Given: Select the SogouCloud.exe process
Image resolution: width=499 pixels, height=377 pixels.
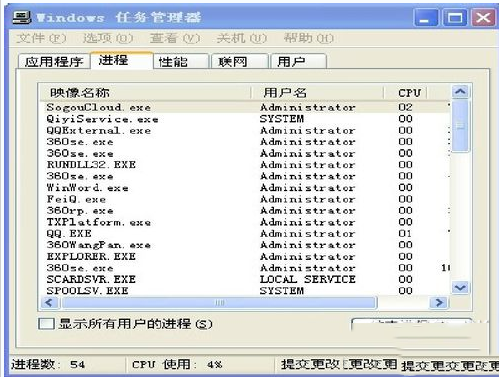Looking at the screenshot, I should 245,107.
